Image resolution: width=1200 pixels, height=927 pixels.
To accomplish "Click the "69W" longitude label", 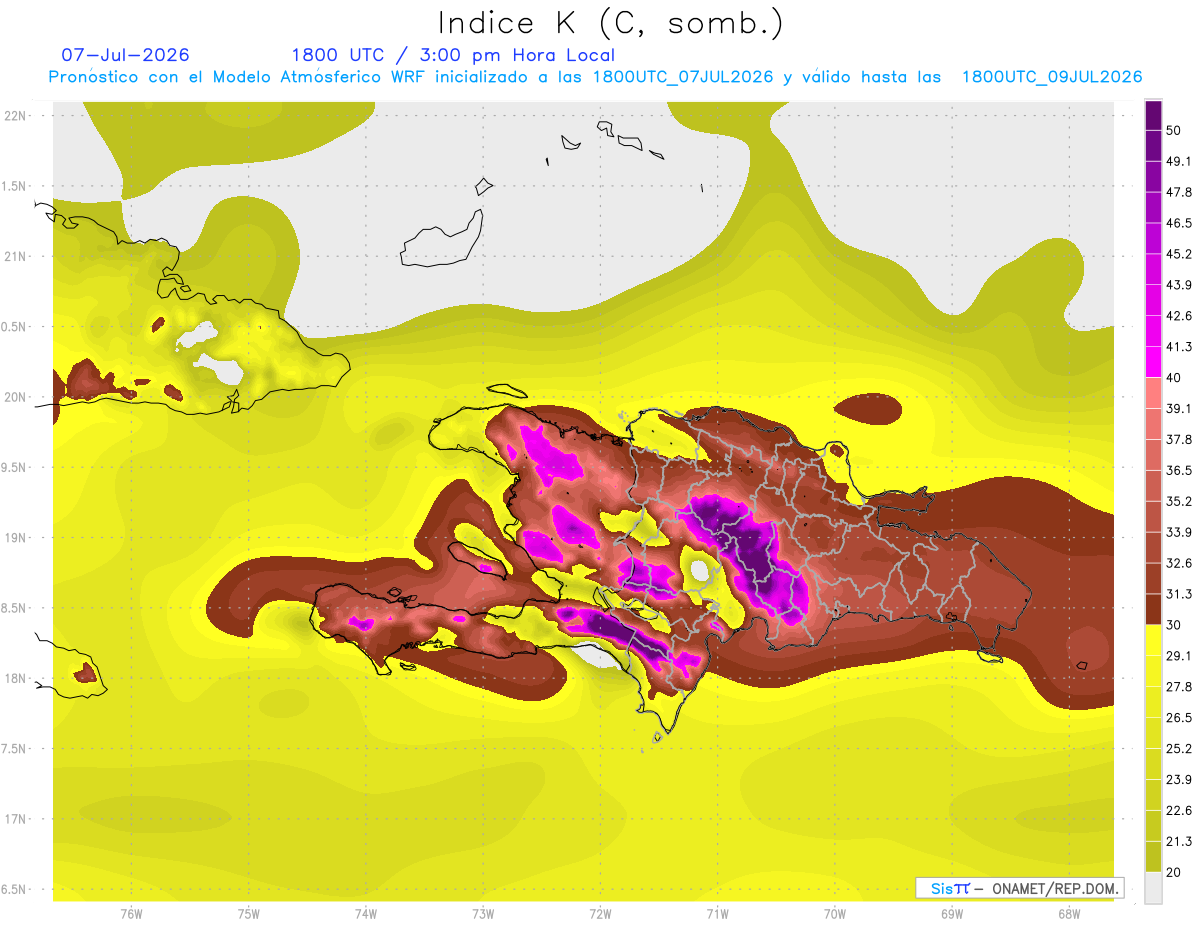I will (x=952, y=913).
